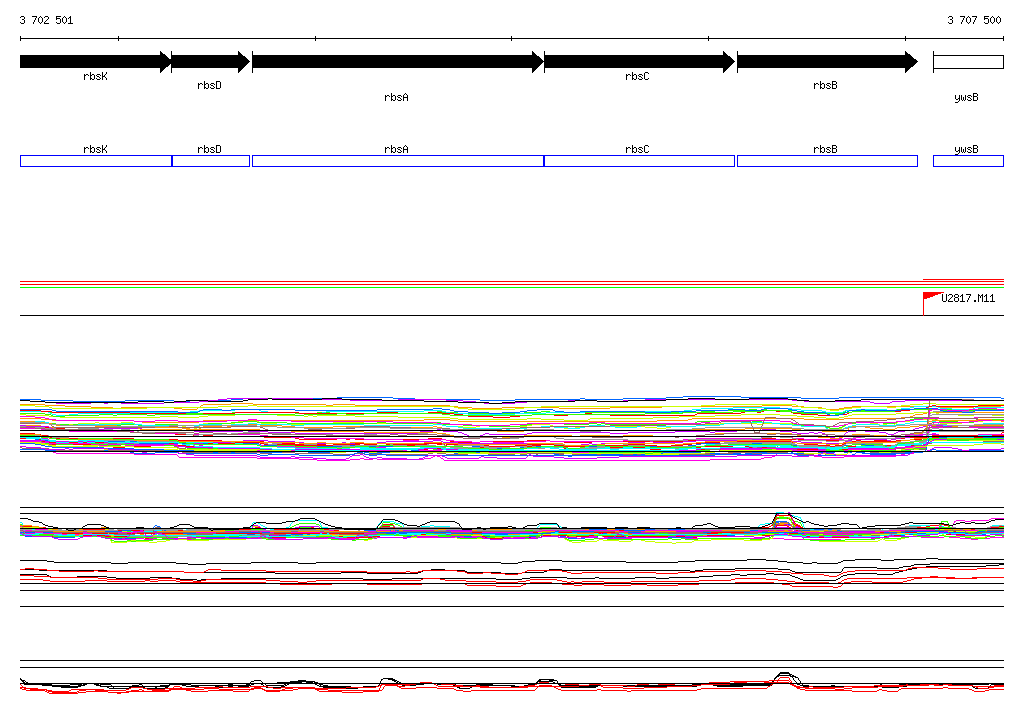Image resolution: width=1024 pixels, height=714 pixels.
Task: Click the black rbsB gene arrow
Action: [826, 62]
